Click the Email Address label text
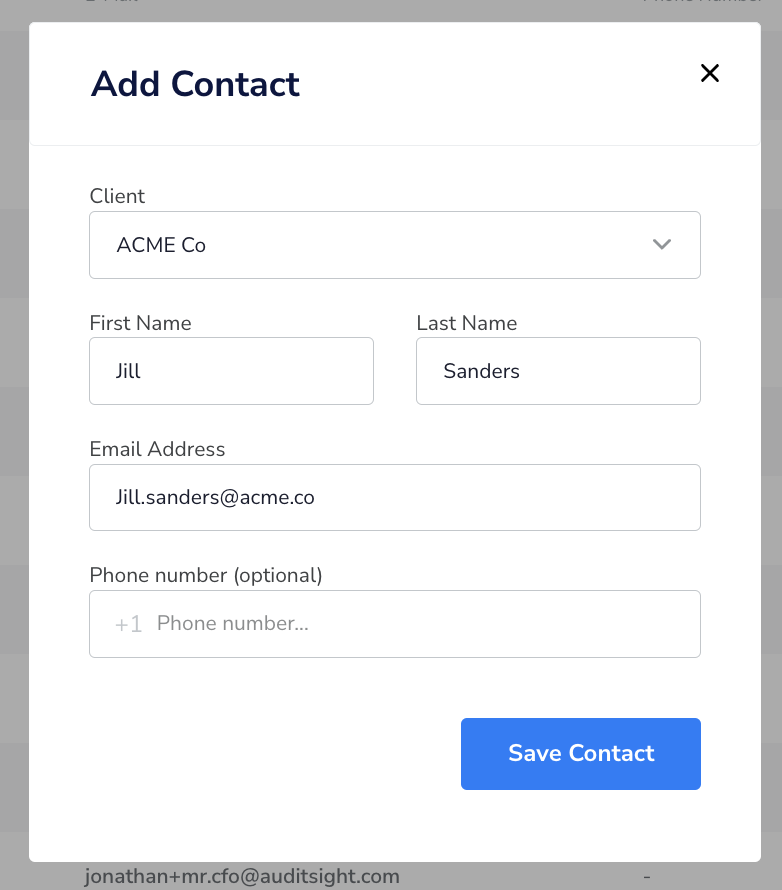This screenshot has height=890, width=782. pos(157,449)
